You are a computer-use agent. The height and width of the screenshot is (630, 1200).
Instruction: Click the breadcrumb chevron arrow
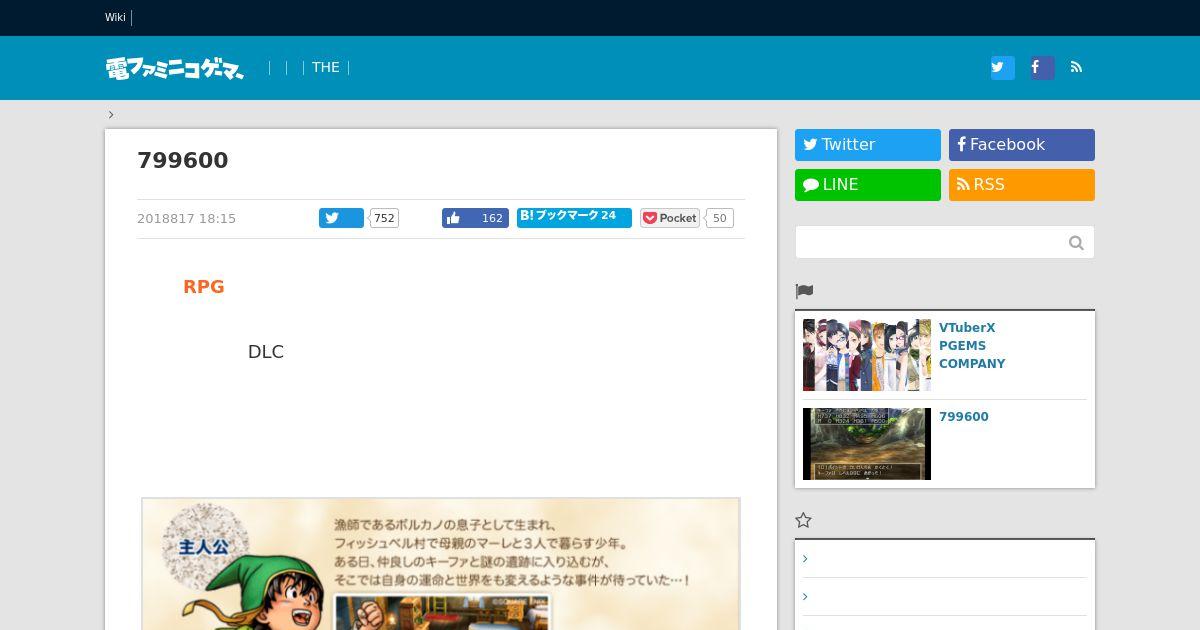click(111, 114)
